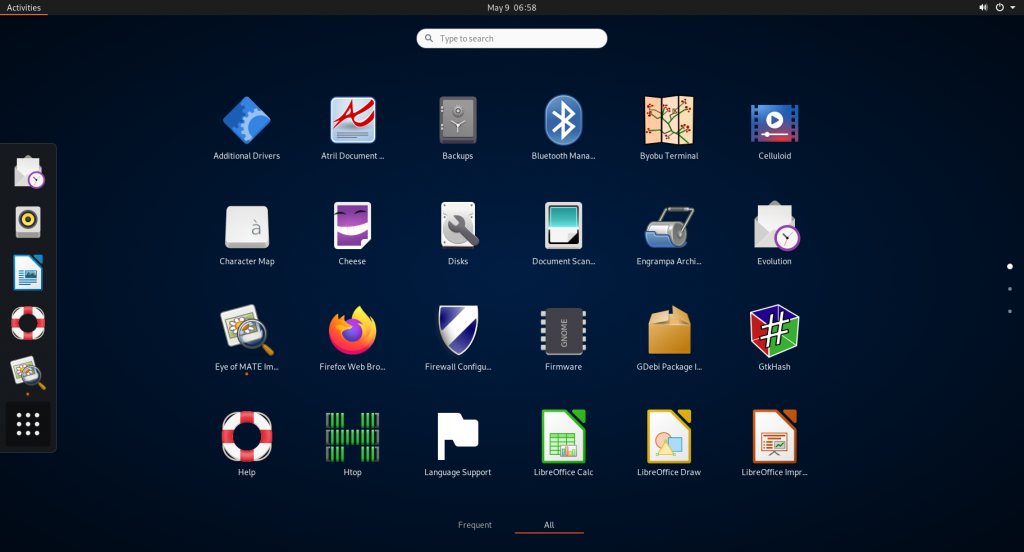The width and height of the screenshot is (1024, 552).
Task: Launch GtkHash
Action: (x=775, y=338)
